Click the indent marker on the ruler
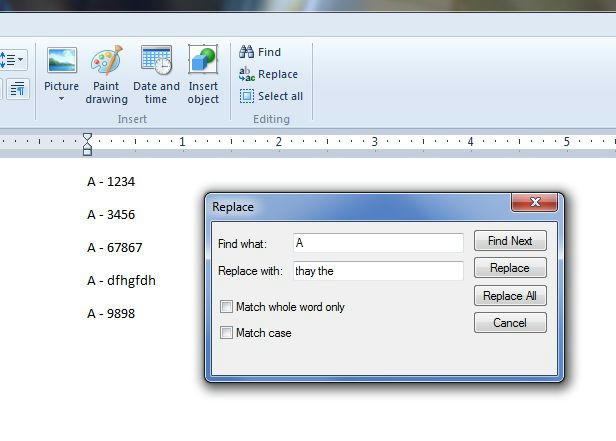The width and height of the screenshot is (616, 441). pos(87,145)
